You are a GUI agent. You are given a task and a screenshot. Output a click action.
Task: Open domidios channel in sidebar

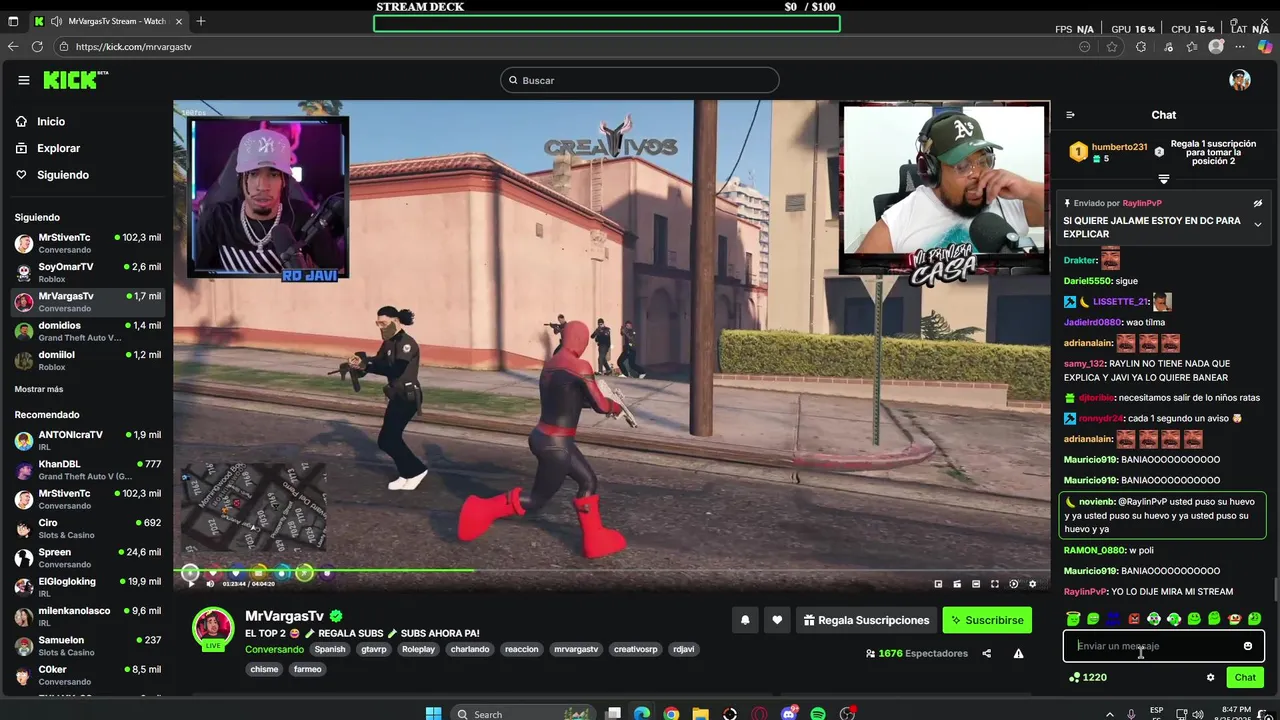click(x=87, y=331)
